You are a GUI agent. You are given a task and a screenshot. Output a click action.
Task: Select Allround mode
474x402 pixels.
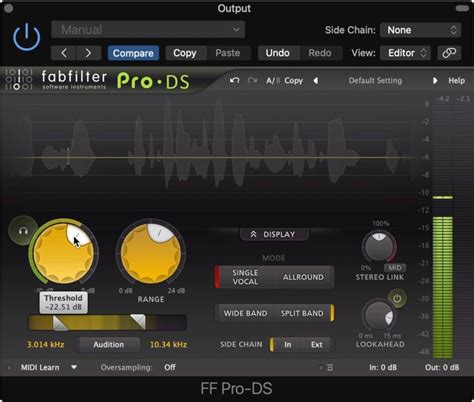coord(303,277)
